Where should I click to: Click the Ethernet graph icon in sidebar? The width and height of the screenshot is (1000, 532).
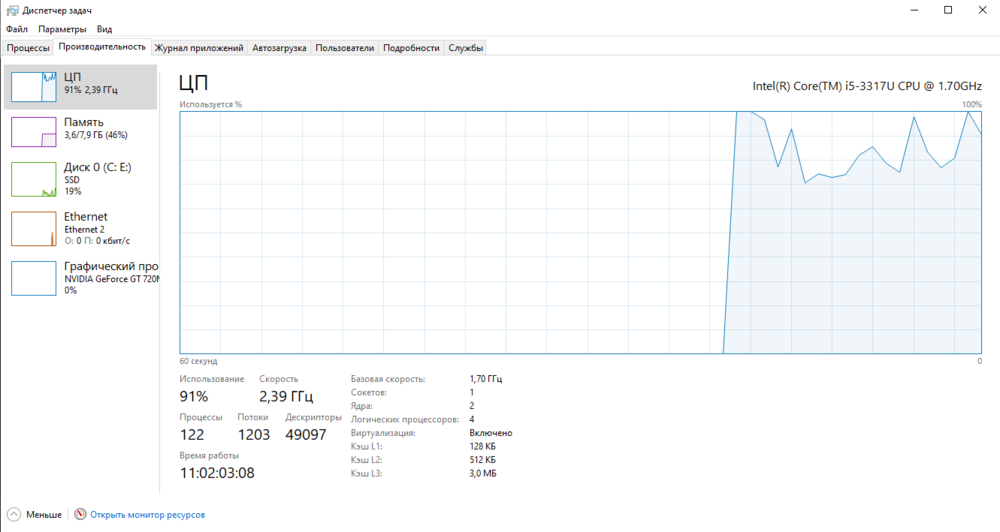click(33, 228)
